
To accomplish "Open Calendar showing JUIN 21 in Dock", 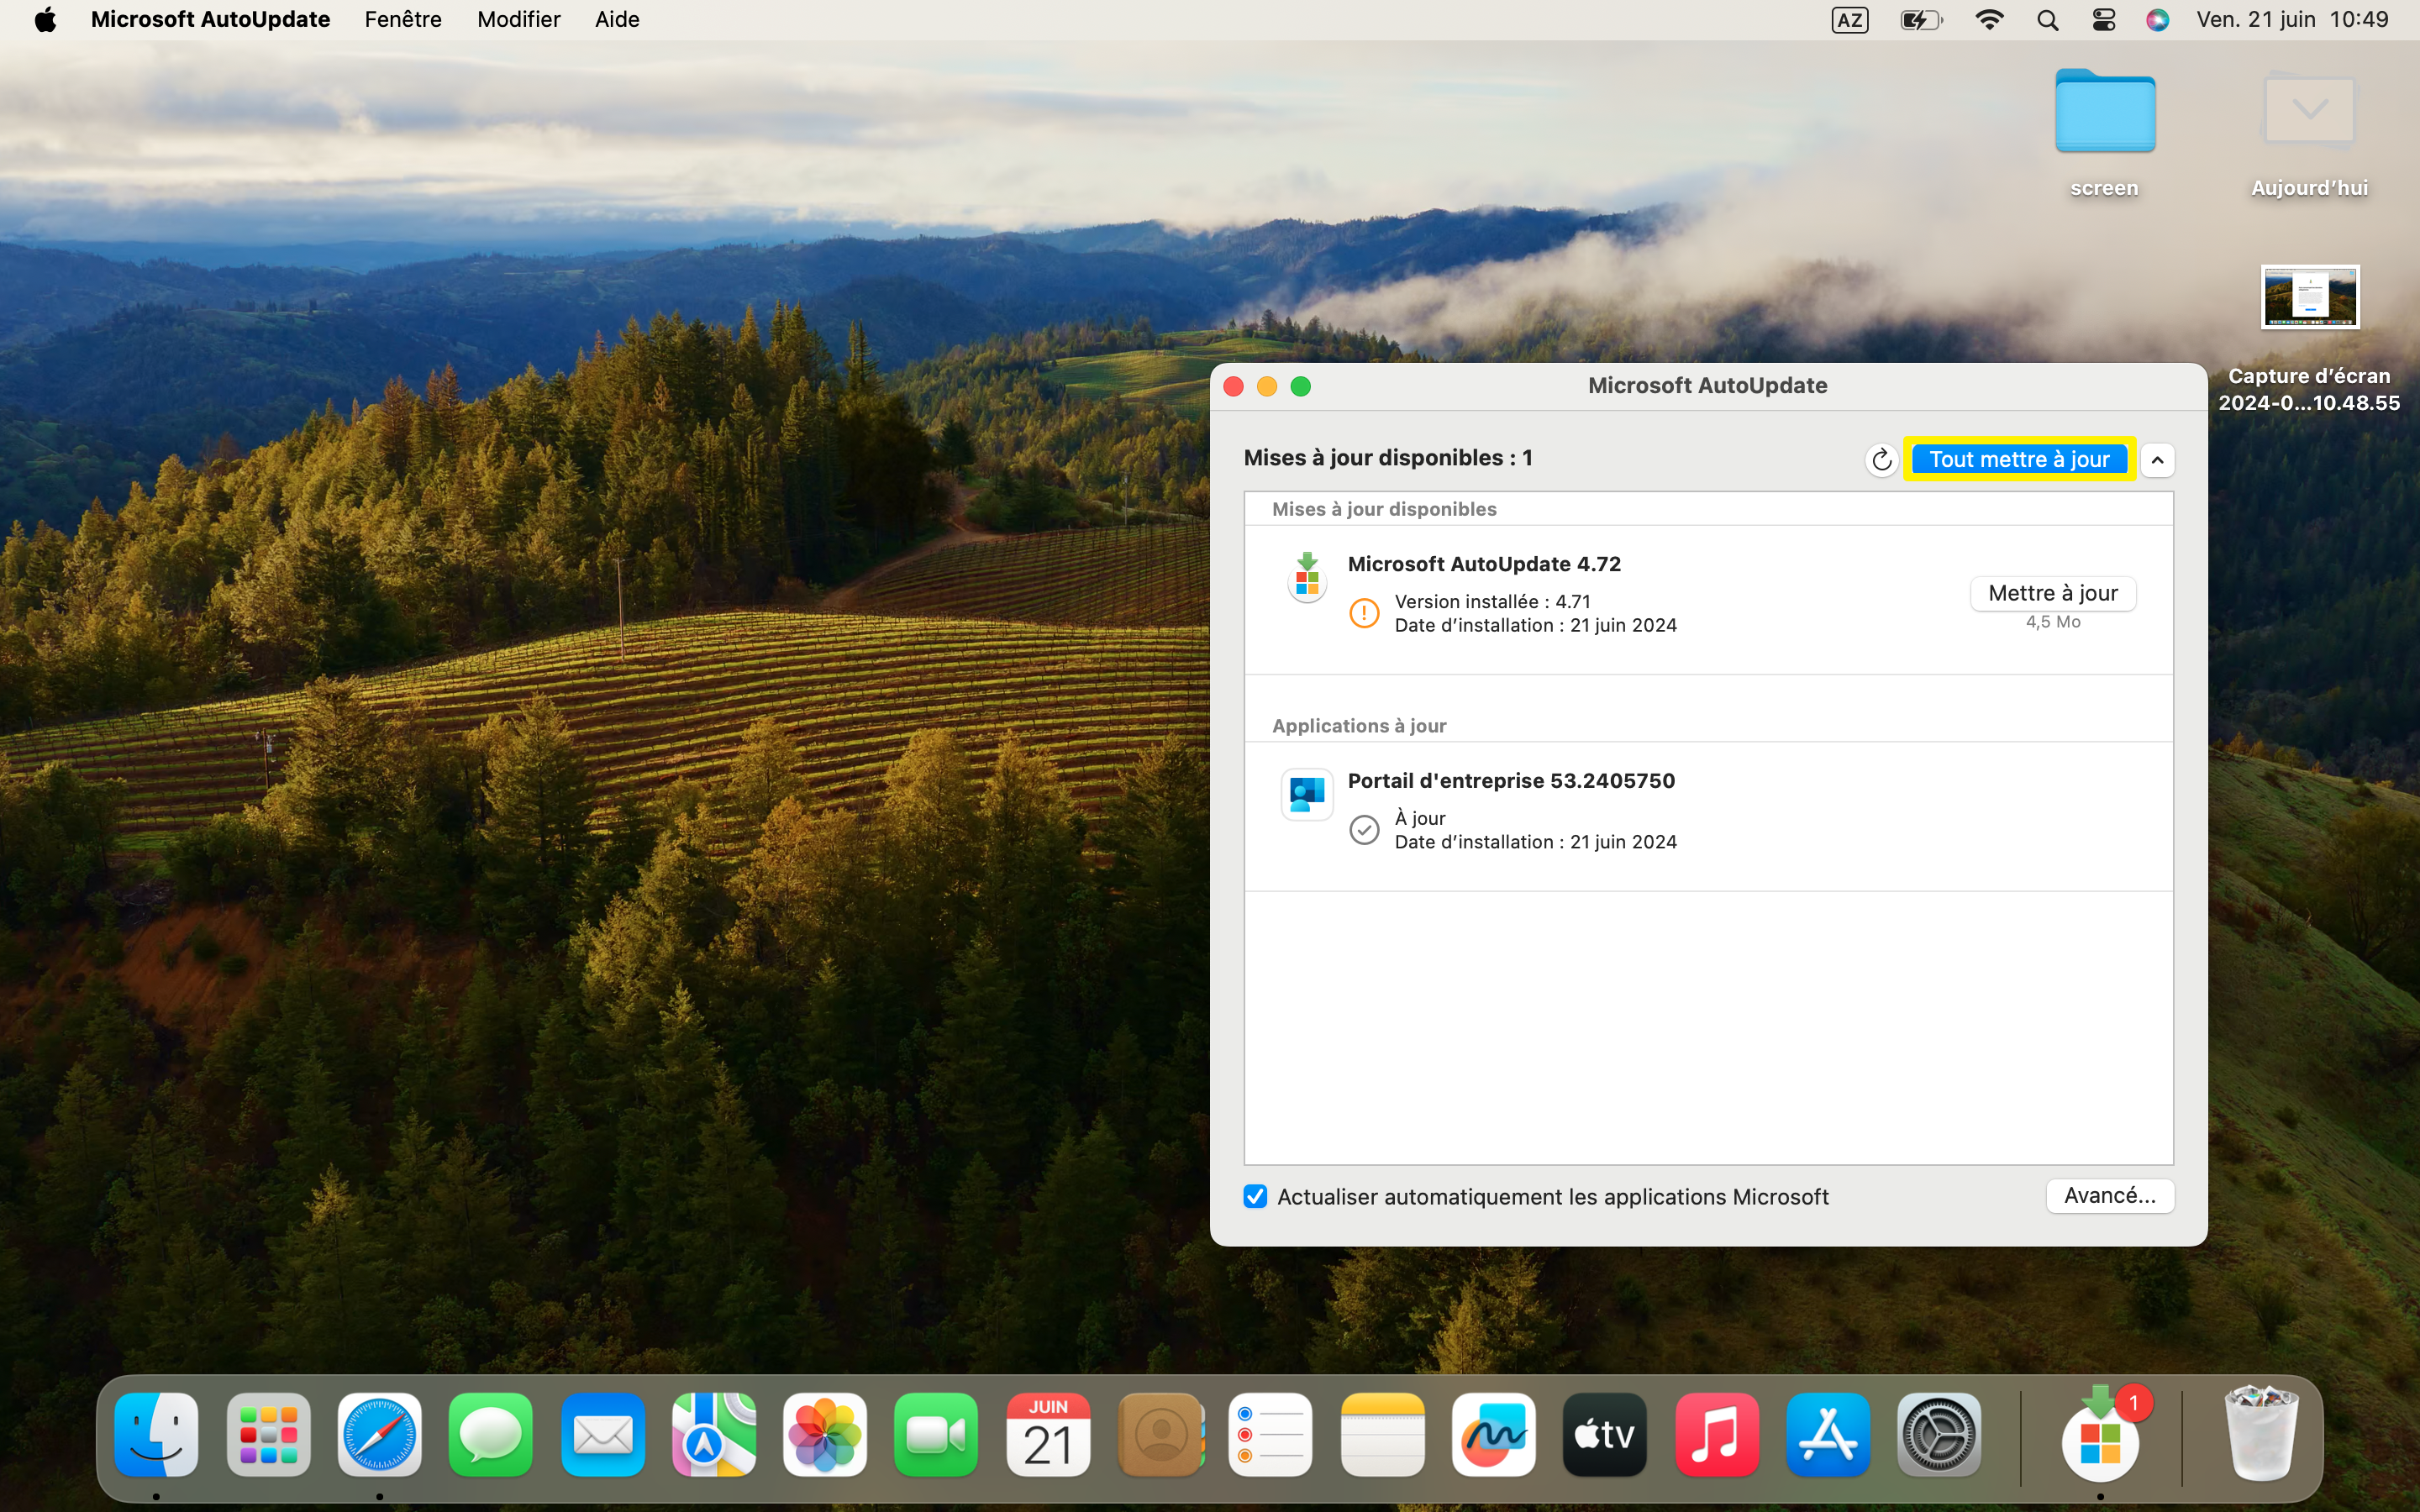I will (x=1048, y=1434).
